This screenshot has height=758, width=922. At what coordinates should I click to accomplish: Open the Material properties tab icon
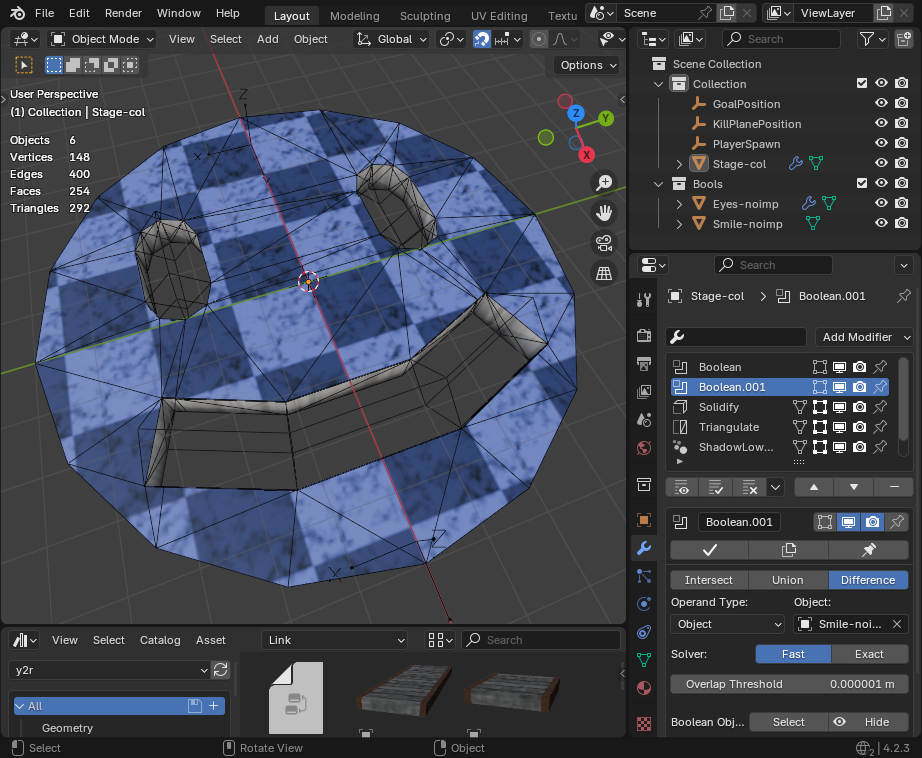(x=644, y=687)
